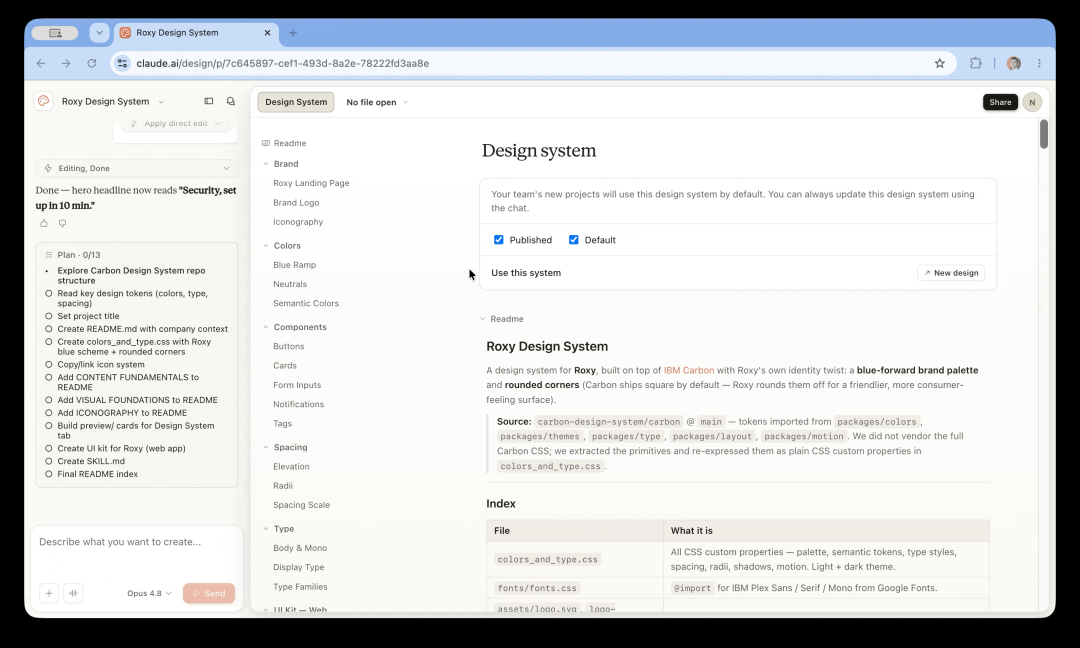Toggle the 'Set project title' plan item circle
Screen dimensions: 1080x648
tap(49, 316)
